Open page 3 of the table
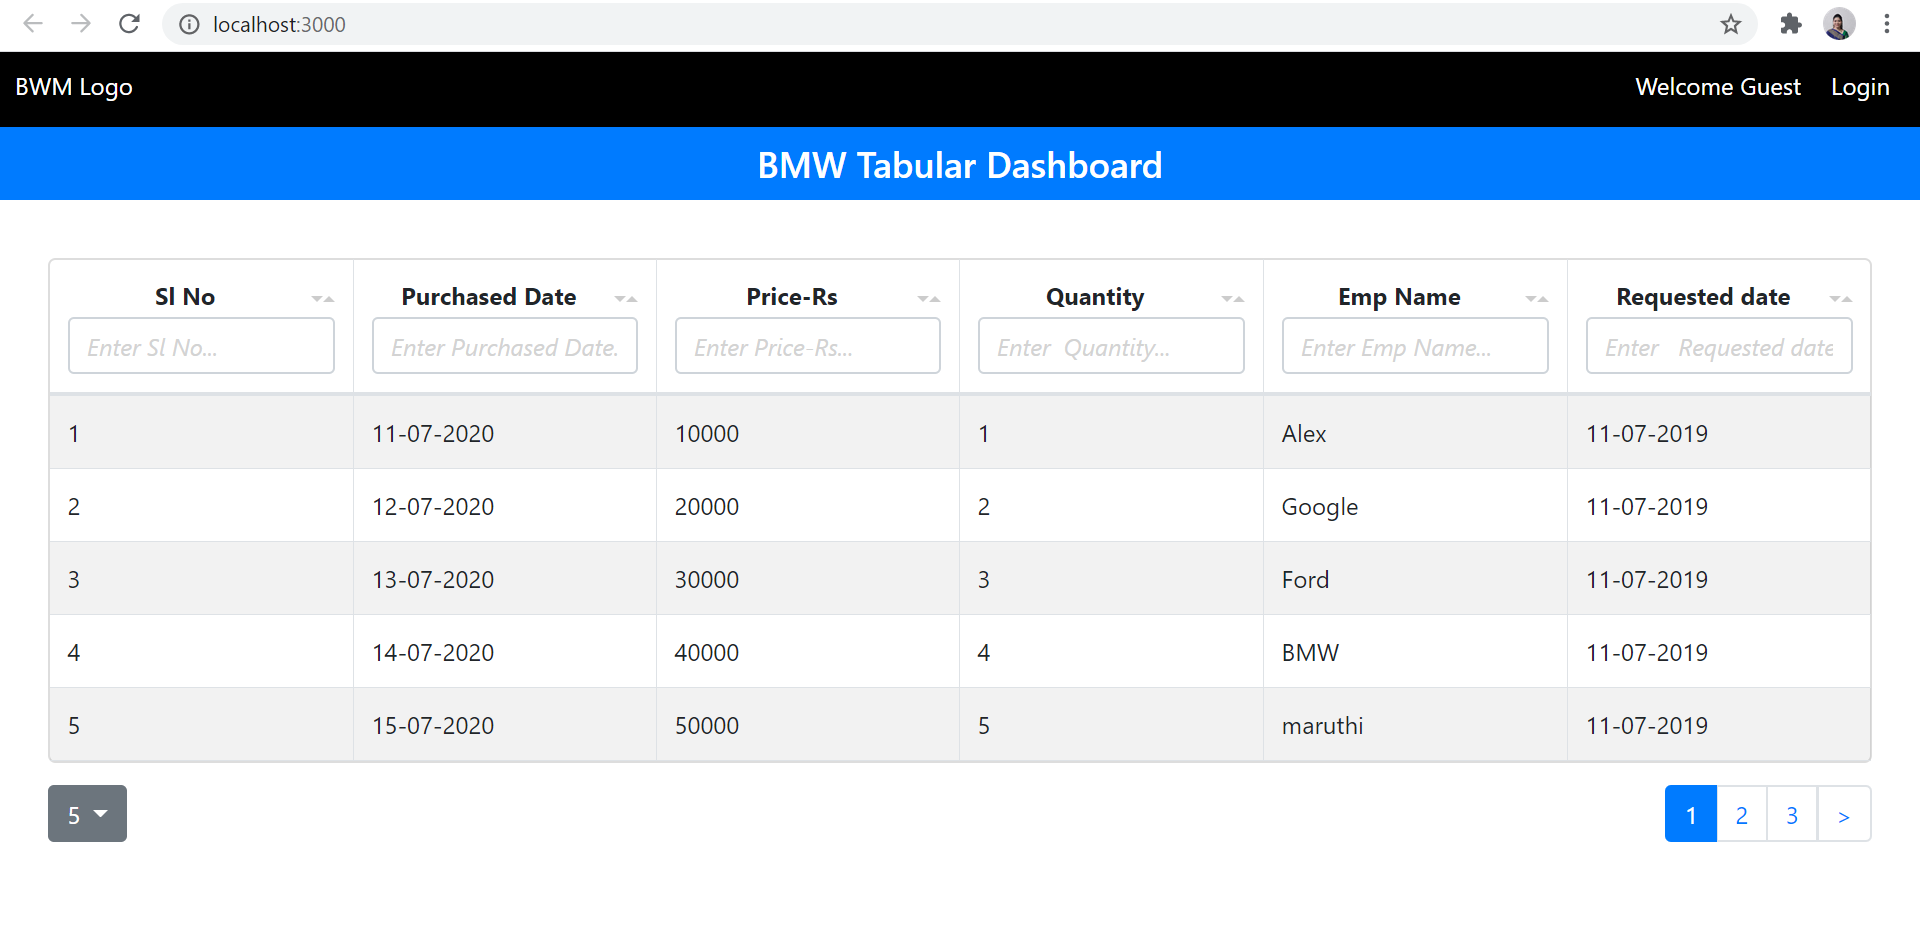The height and width of the screenshot is (934, 1920). pyautogui.click(x=1792, y=814)
